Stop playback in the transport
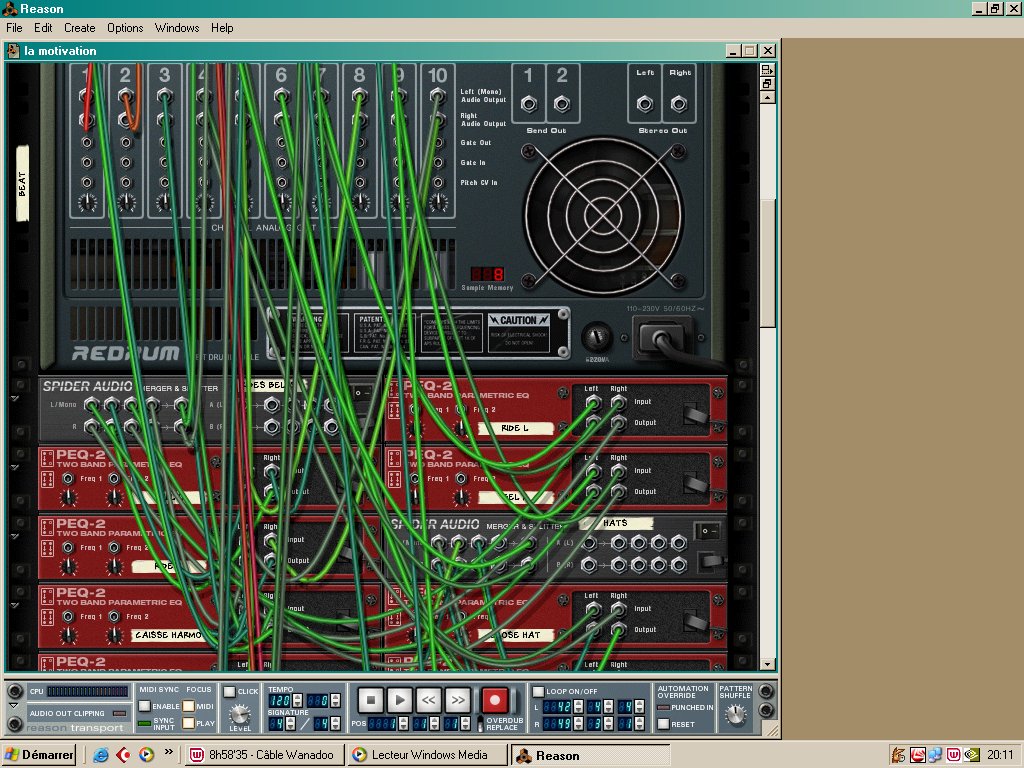Viewport: 1024px width, 768px height. coord(370,701)
